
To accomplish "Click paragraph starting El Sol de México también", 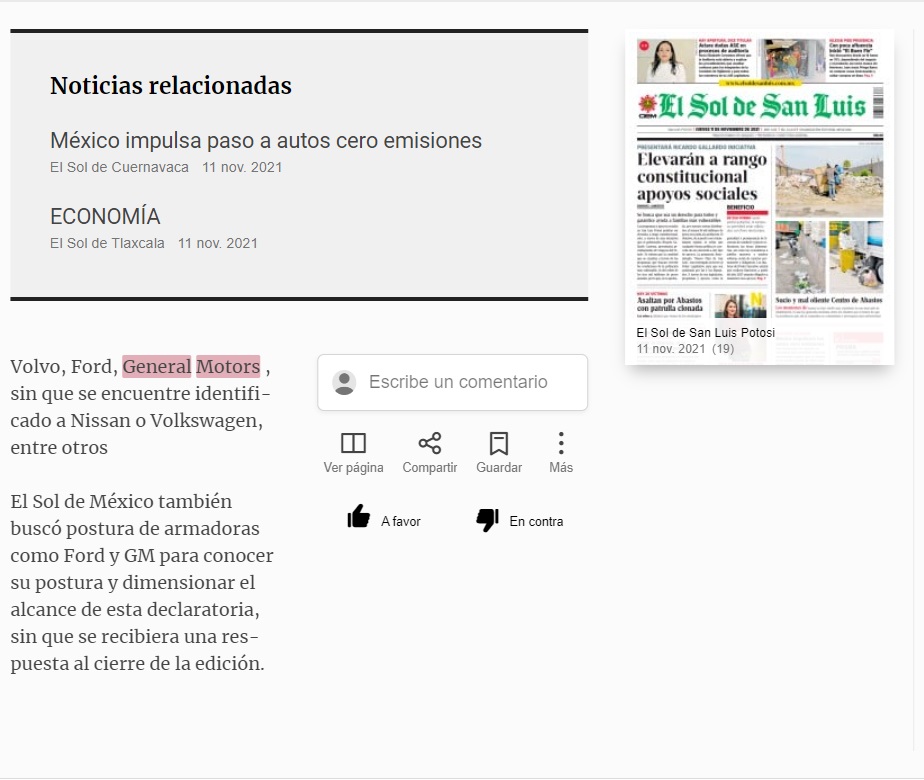I will click(142, 582).
